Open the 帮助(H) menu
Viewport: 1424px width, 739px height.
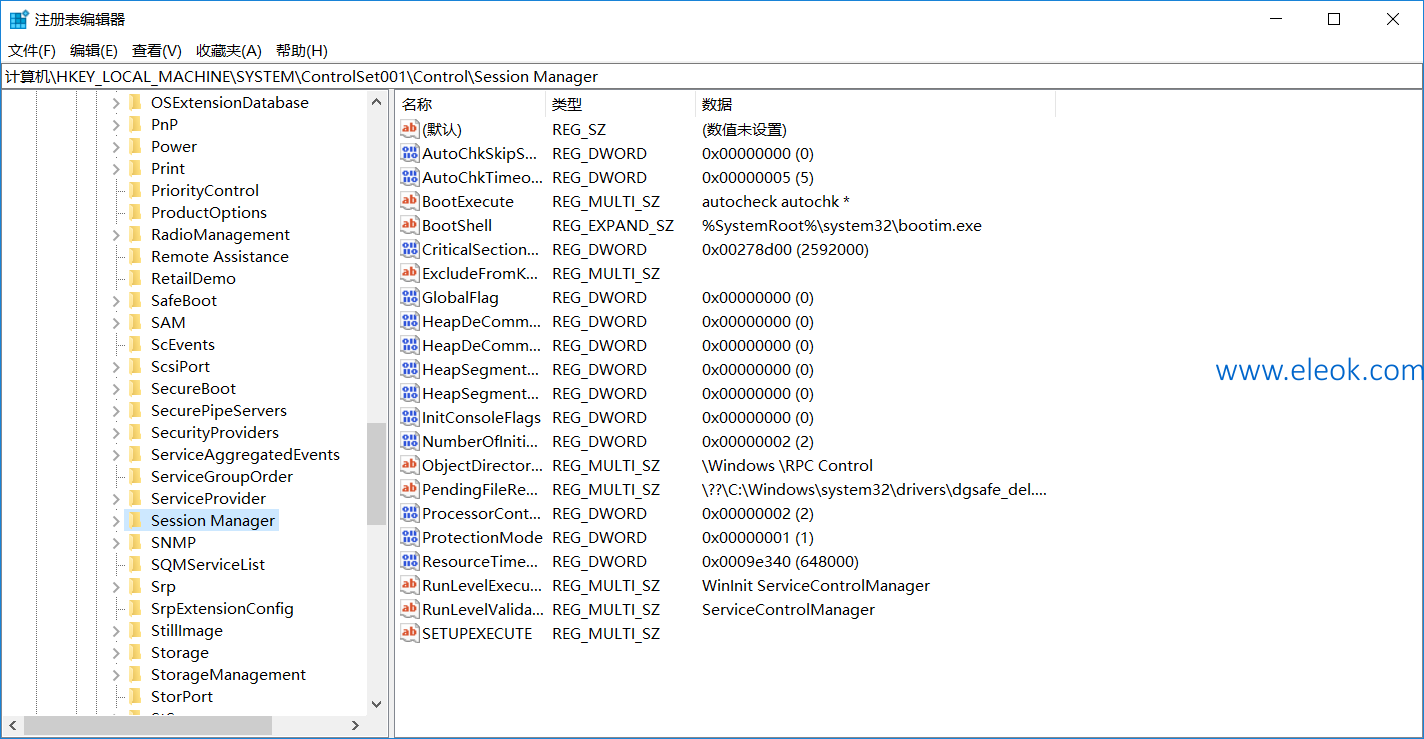tap(302, 50)
